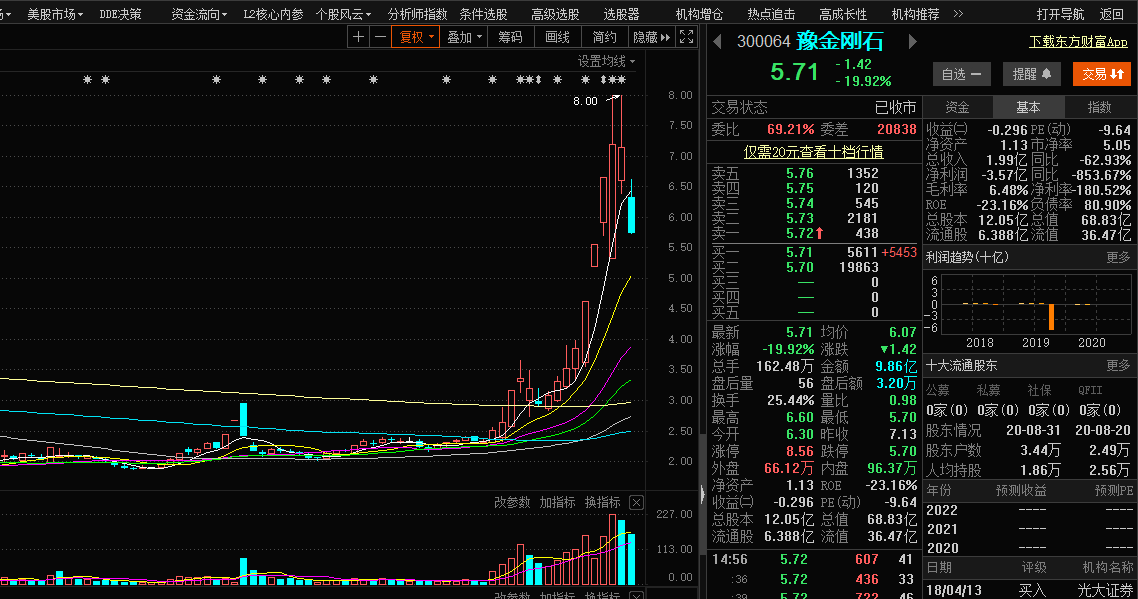Viewport: 1138px width, 599px height.
Task: Open 叠加 overlay dropdown
Action: coord(464,37)
